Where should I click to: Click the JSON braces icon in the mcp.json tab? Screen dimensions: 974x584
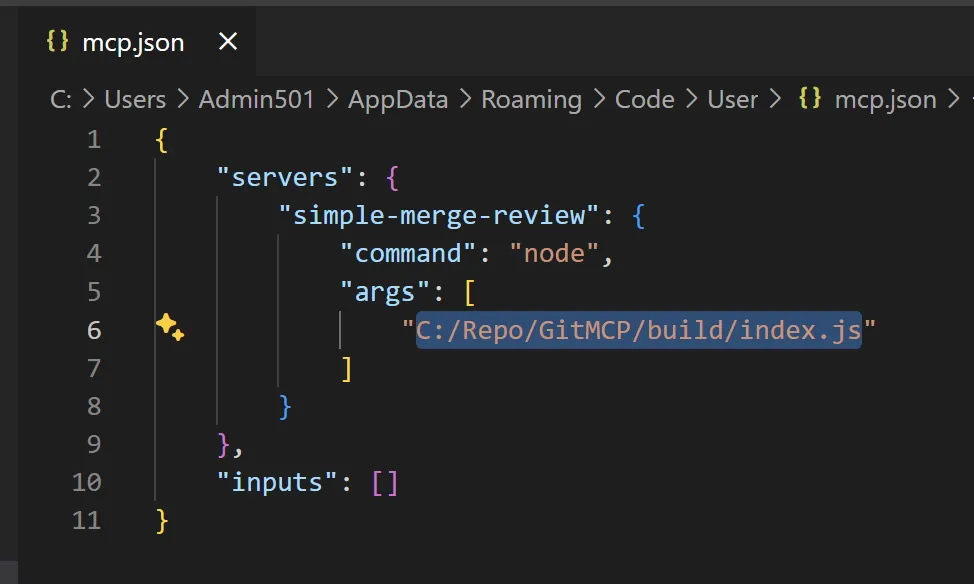57,42
